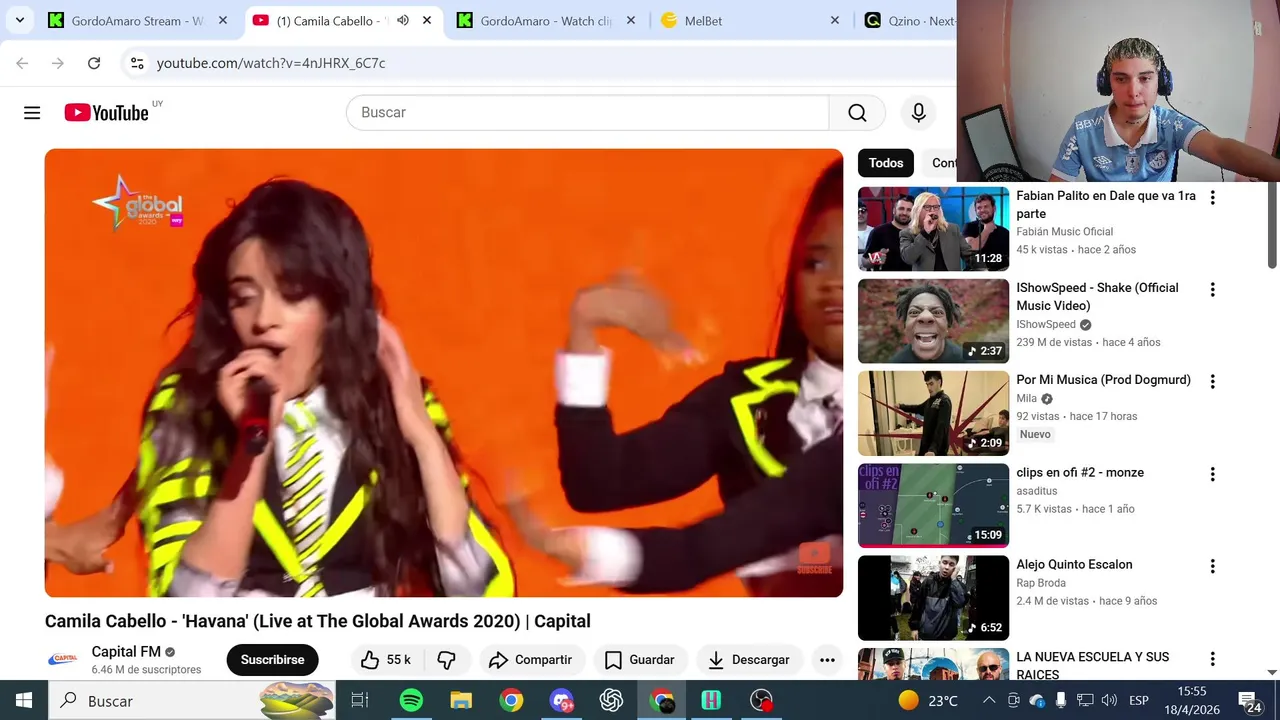
Task: Open Windows Start menu
Action: point(24,700)
